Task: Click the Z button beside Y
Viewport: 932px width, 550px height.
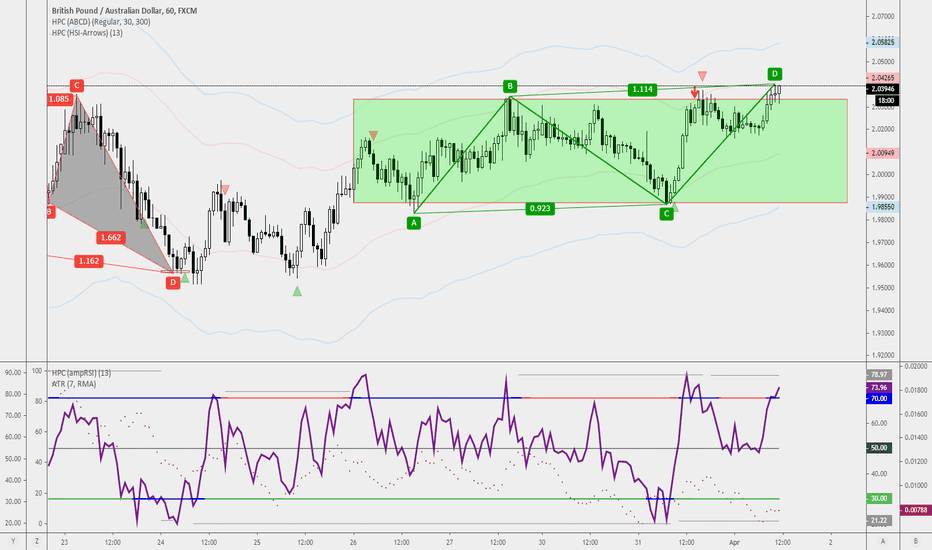Action: [37, 541]
